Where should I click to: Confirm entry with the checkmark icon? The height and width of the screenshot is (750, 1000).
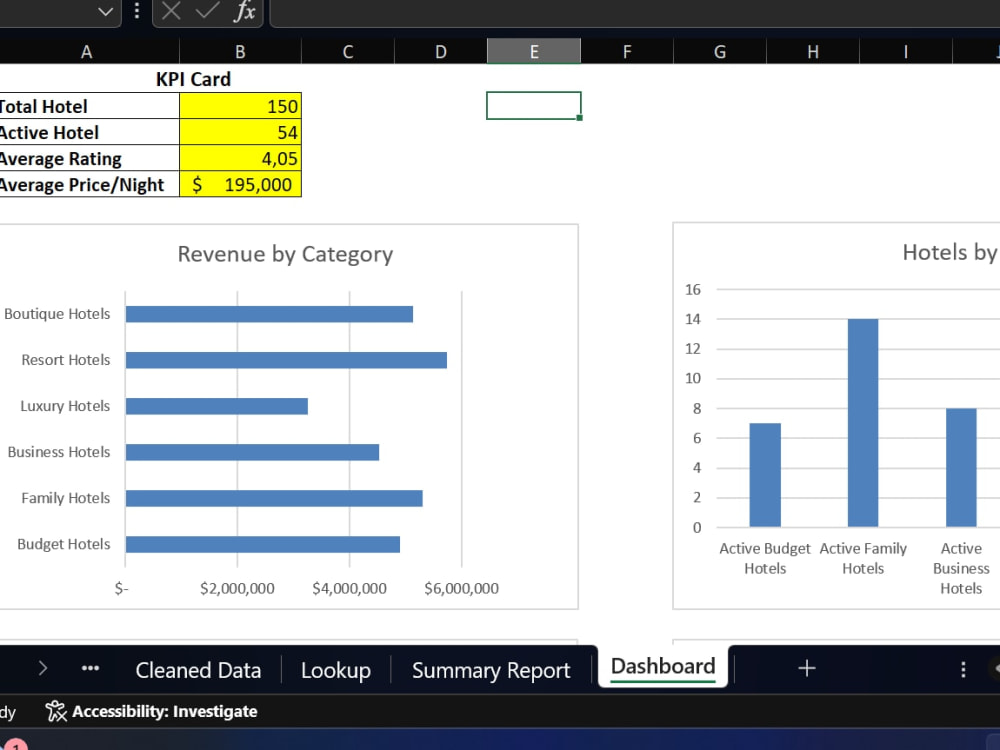click(x=207, y=11)
